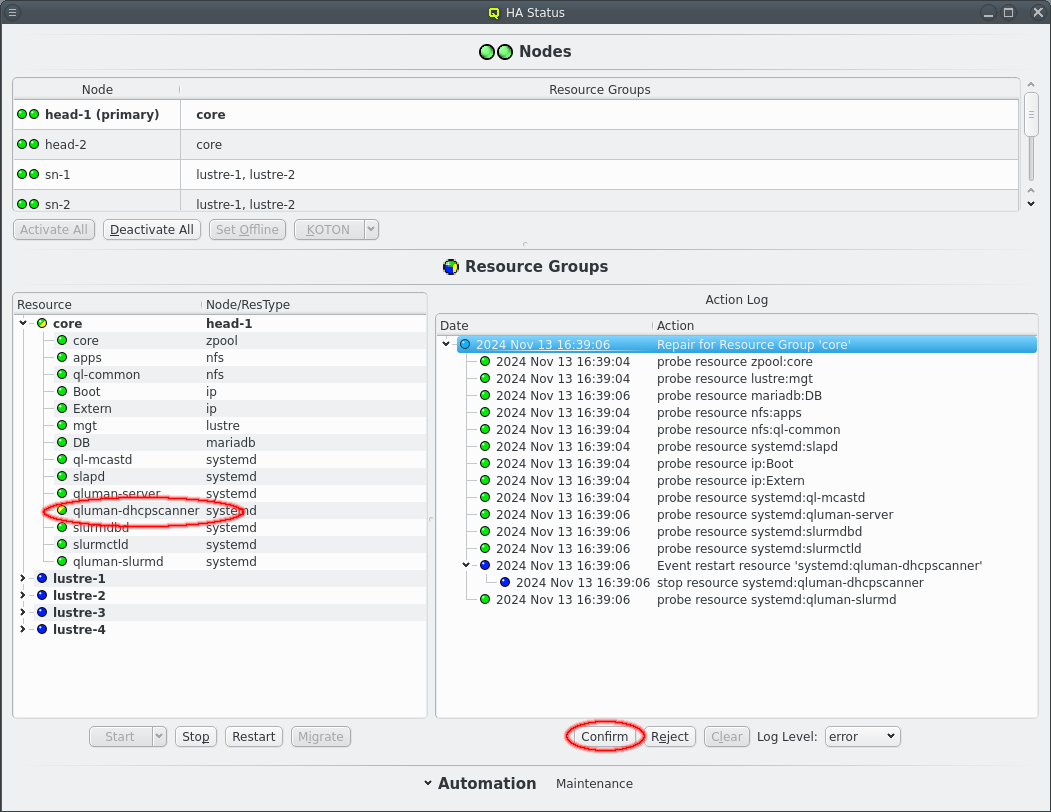
Task: Select the slurmctld resource row
Action: 100,545
